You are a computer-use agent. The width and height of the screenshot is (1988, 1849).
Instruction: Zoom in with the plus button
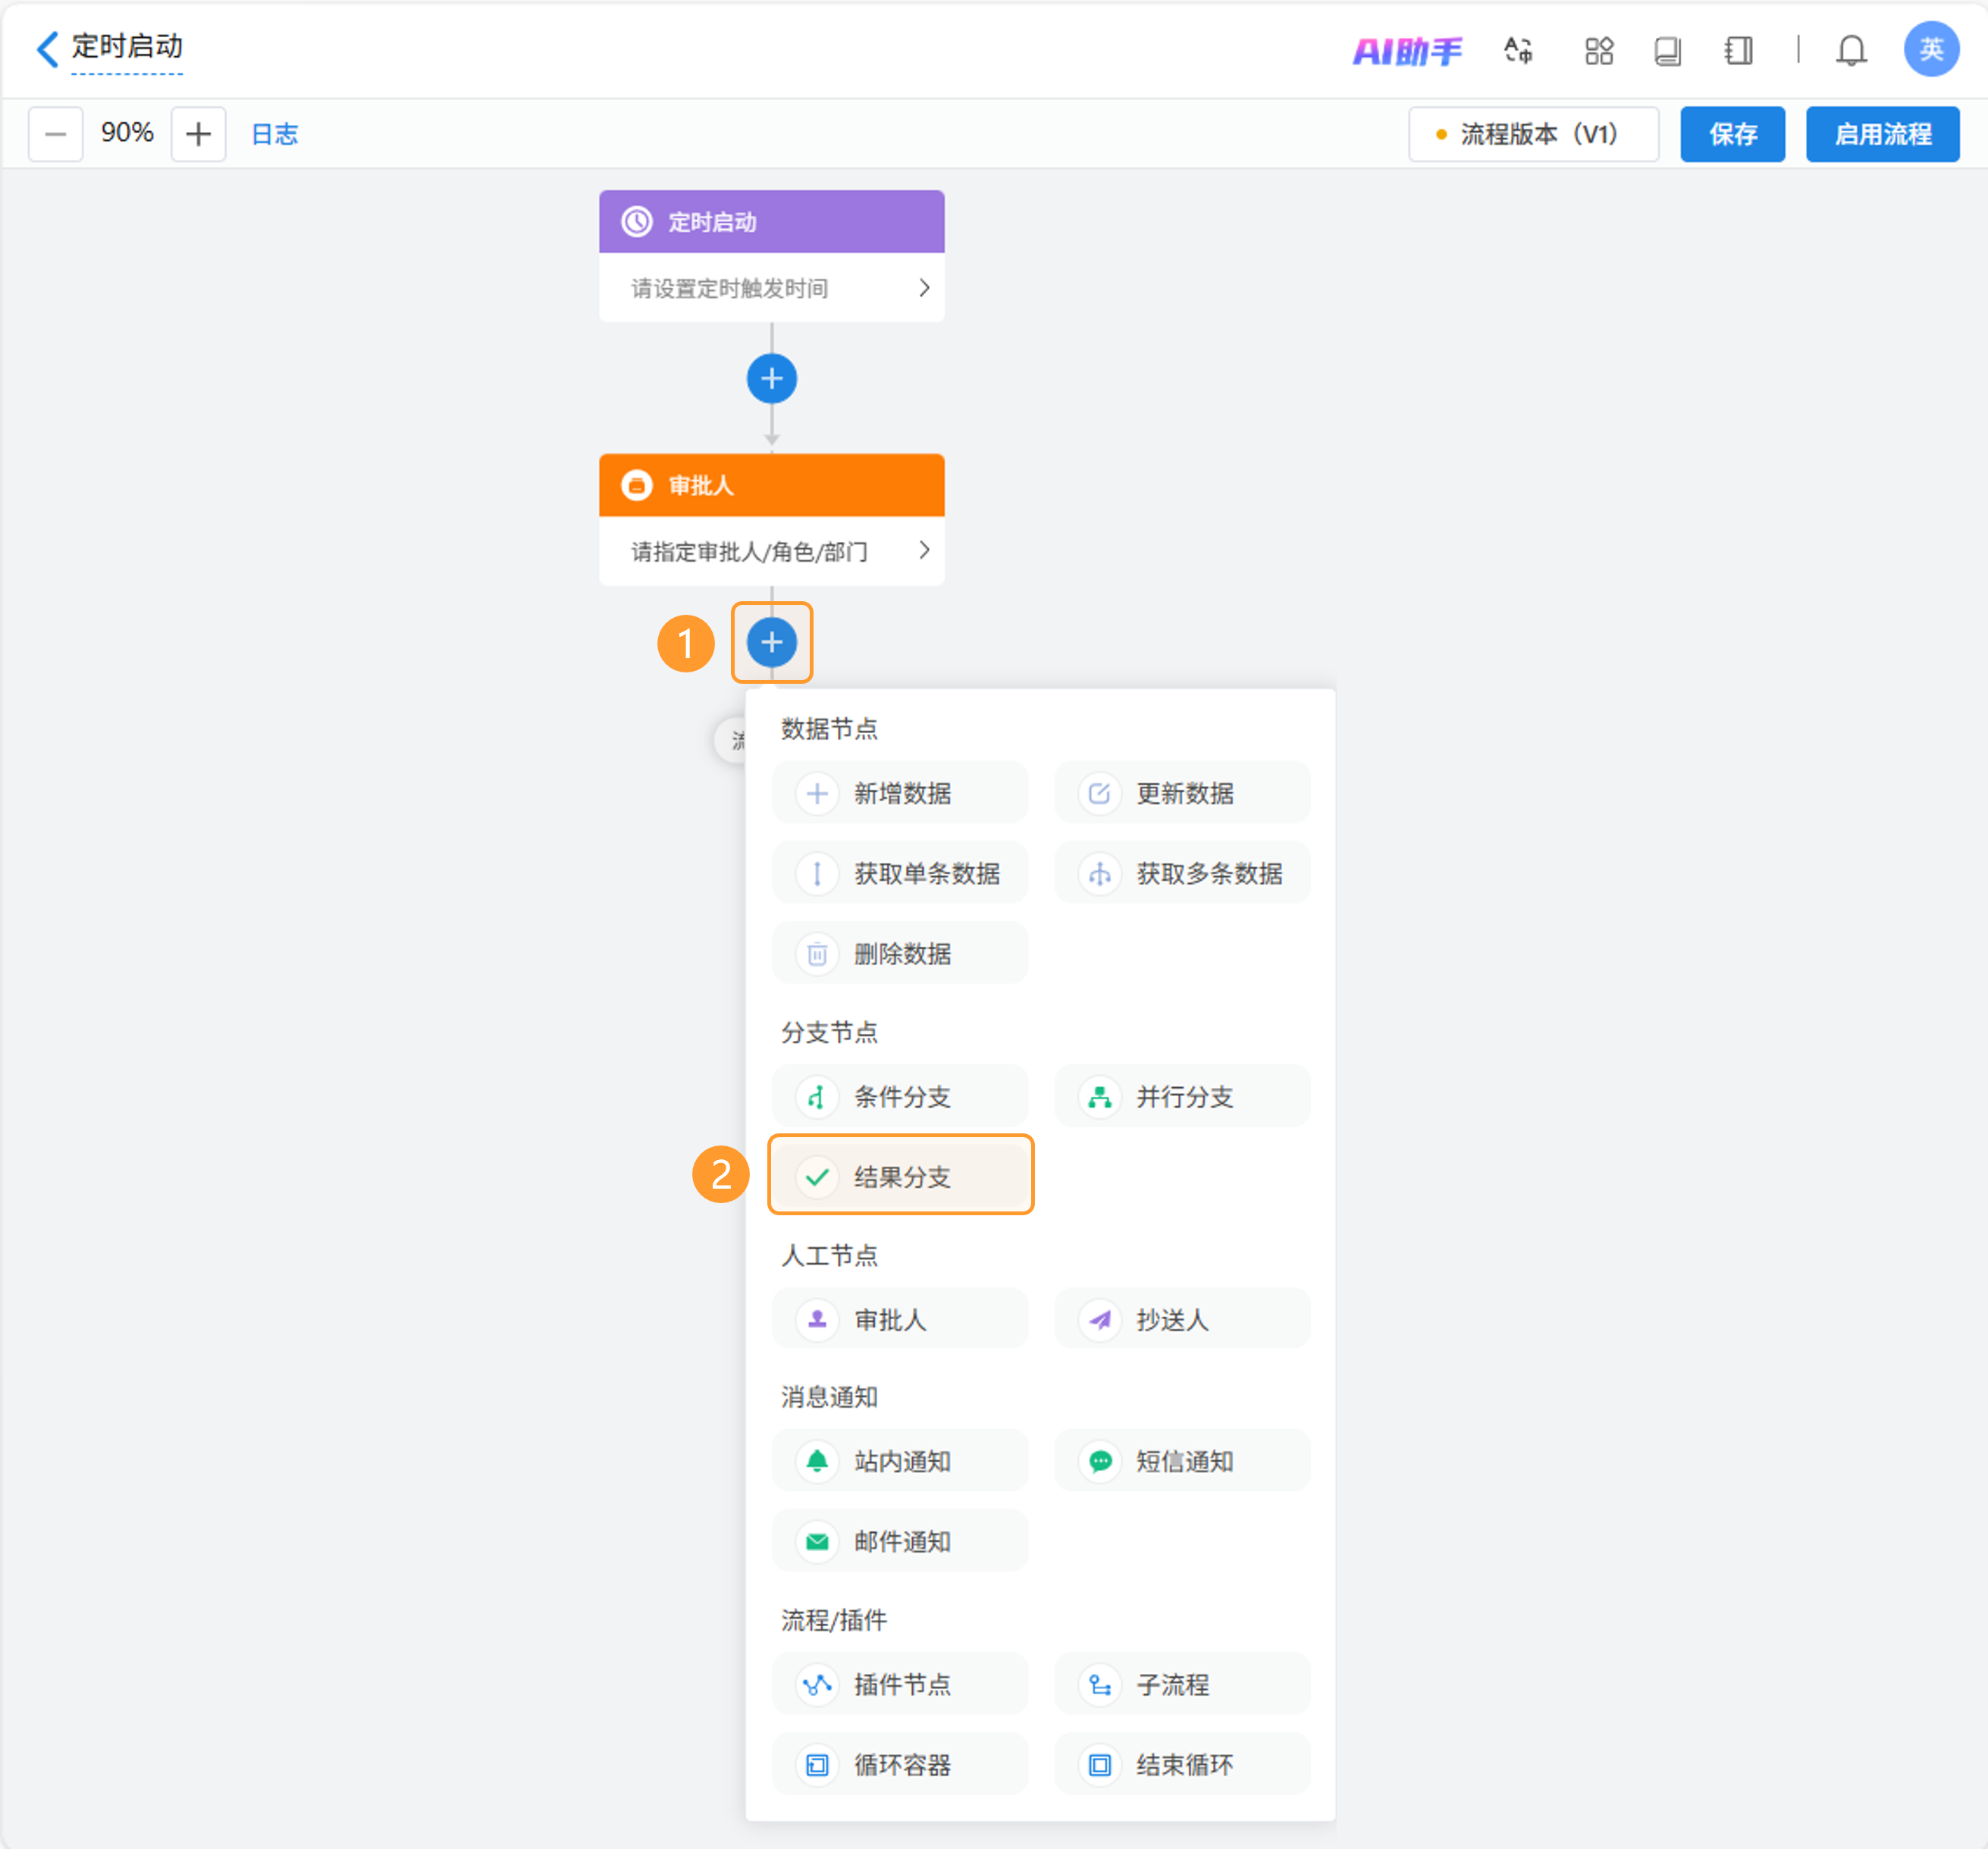(198, 133)
